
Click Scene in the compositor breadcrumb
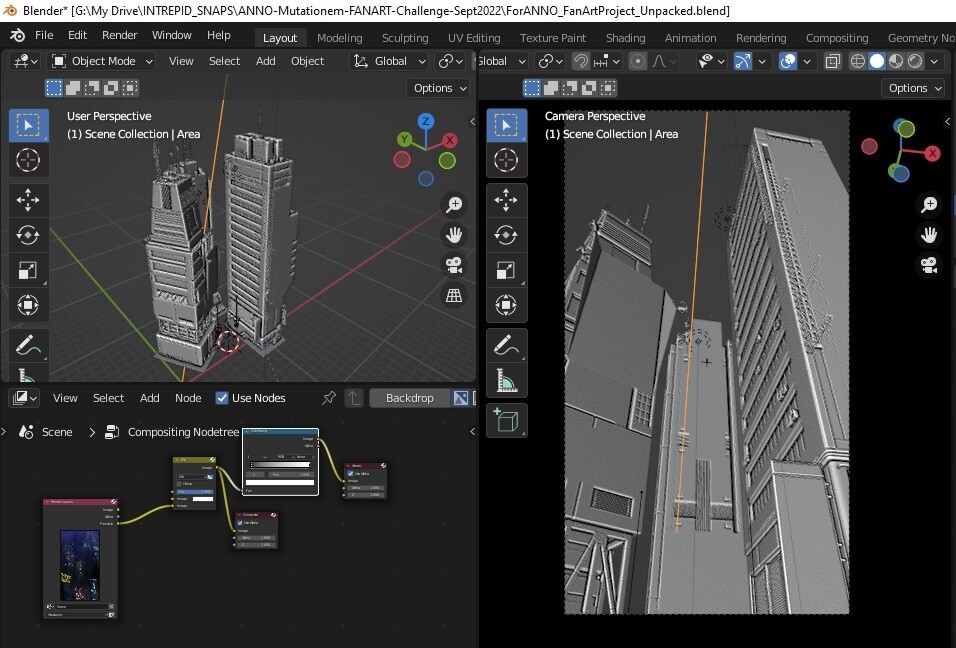(57, 432)
